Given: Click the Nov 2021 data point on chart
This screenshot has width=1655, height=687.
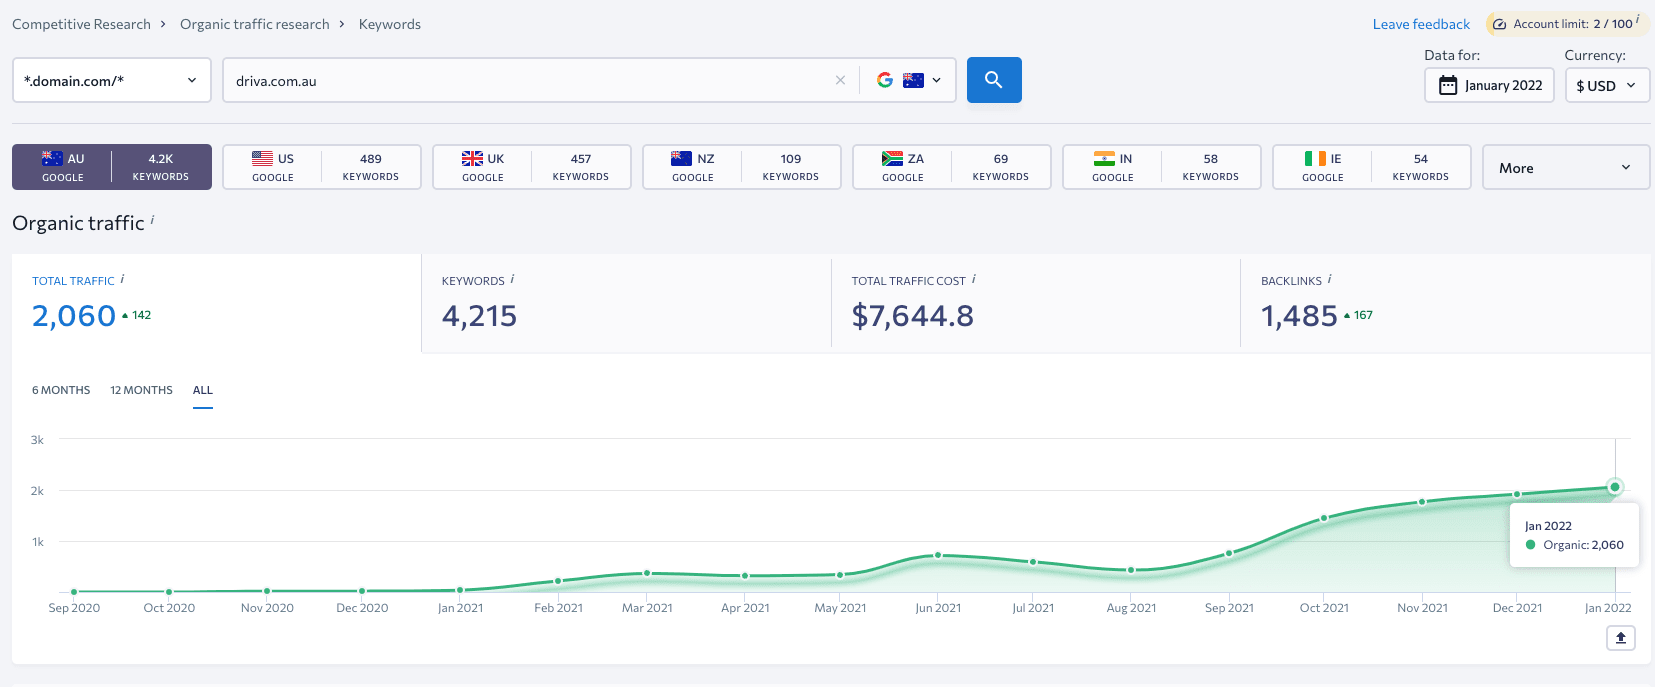Looking at the screenshot, I should [x=1422, y=502].
